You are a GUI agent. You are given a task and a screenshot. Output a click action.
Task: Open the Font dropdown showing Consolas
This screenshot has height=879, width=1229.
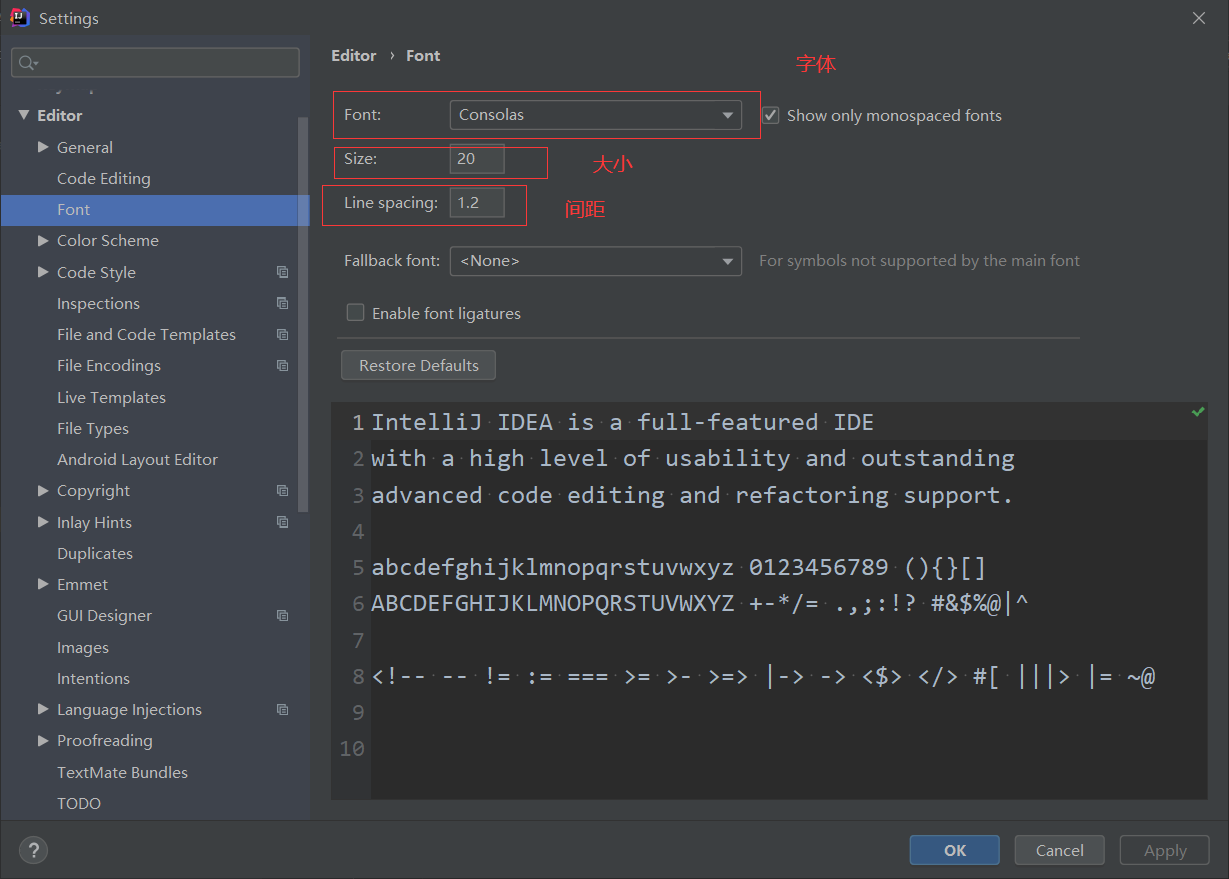596,115
